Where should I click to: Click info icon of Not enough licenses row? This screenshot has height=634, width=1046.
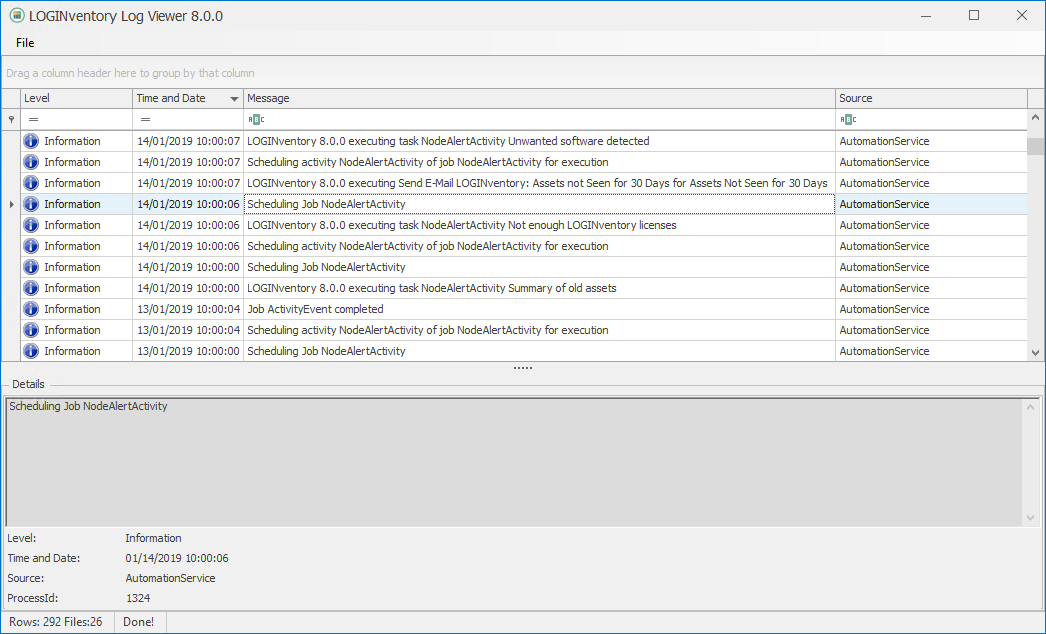tap(31, 225)
